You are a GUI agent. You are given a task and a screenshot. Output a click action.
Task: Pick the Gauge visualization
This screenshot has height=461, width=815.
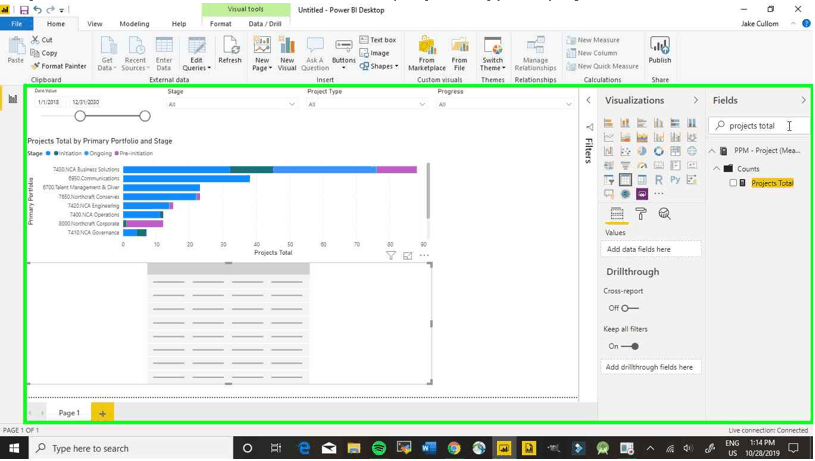(642, 165)
